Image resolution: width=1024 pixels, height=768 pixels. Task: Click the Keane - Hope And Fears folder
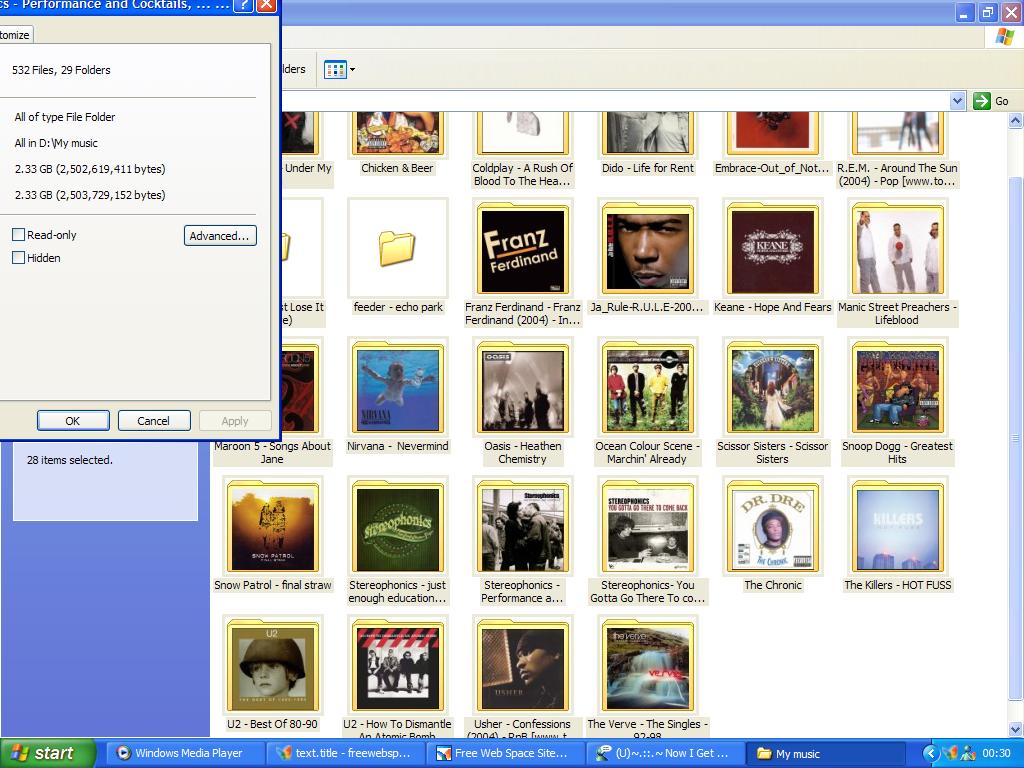point(772,251)
